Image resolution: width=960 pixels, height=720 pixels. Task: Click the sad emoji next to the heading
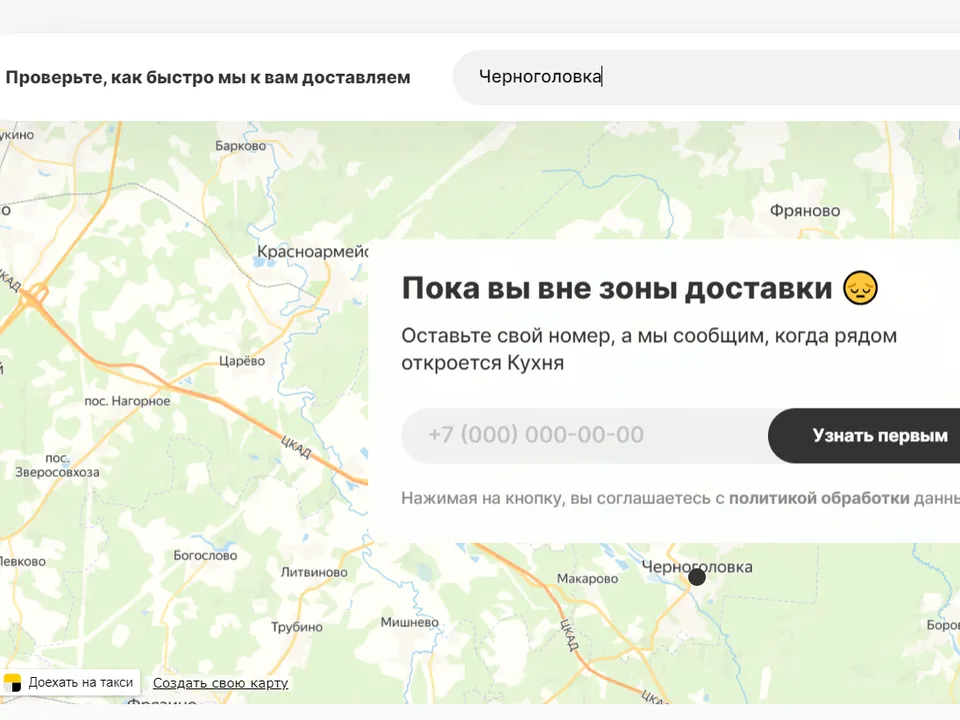click(857, 288)
